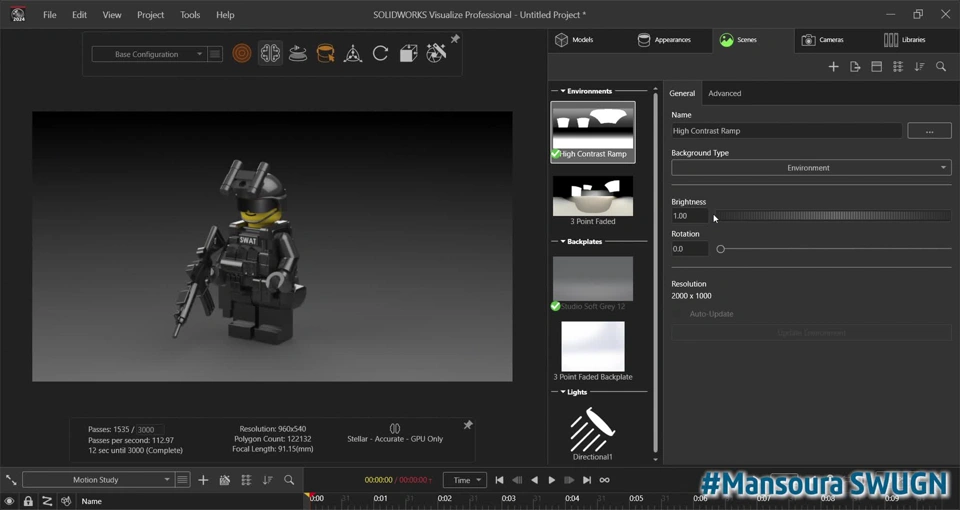Viewport: 960px width, 510px height.
Task: Click the camera aperture wand icon
Action: pos(436,54)
